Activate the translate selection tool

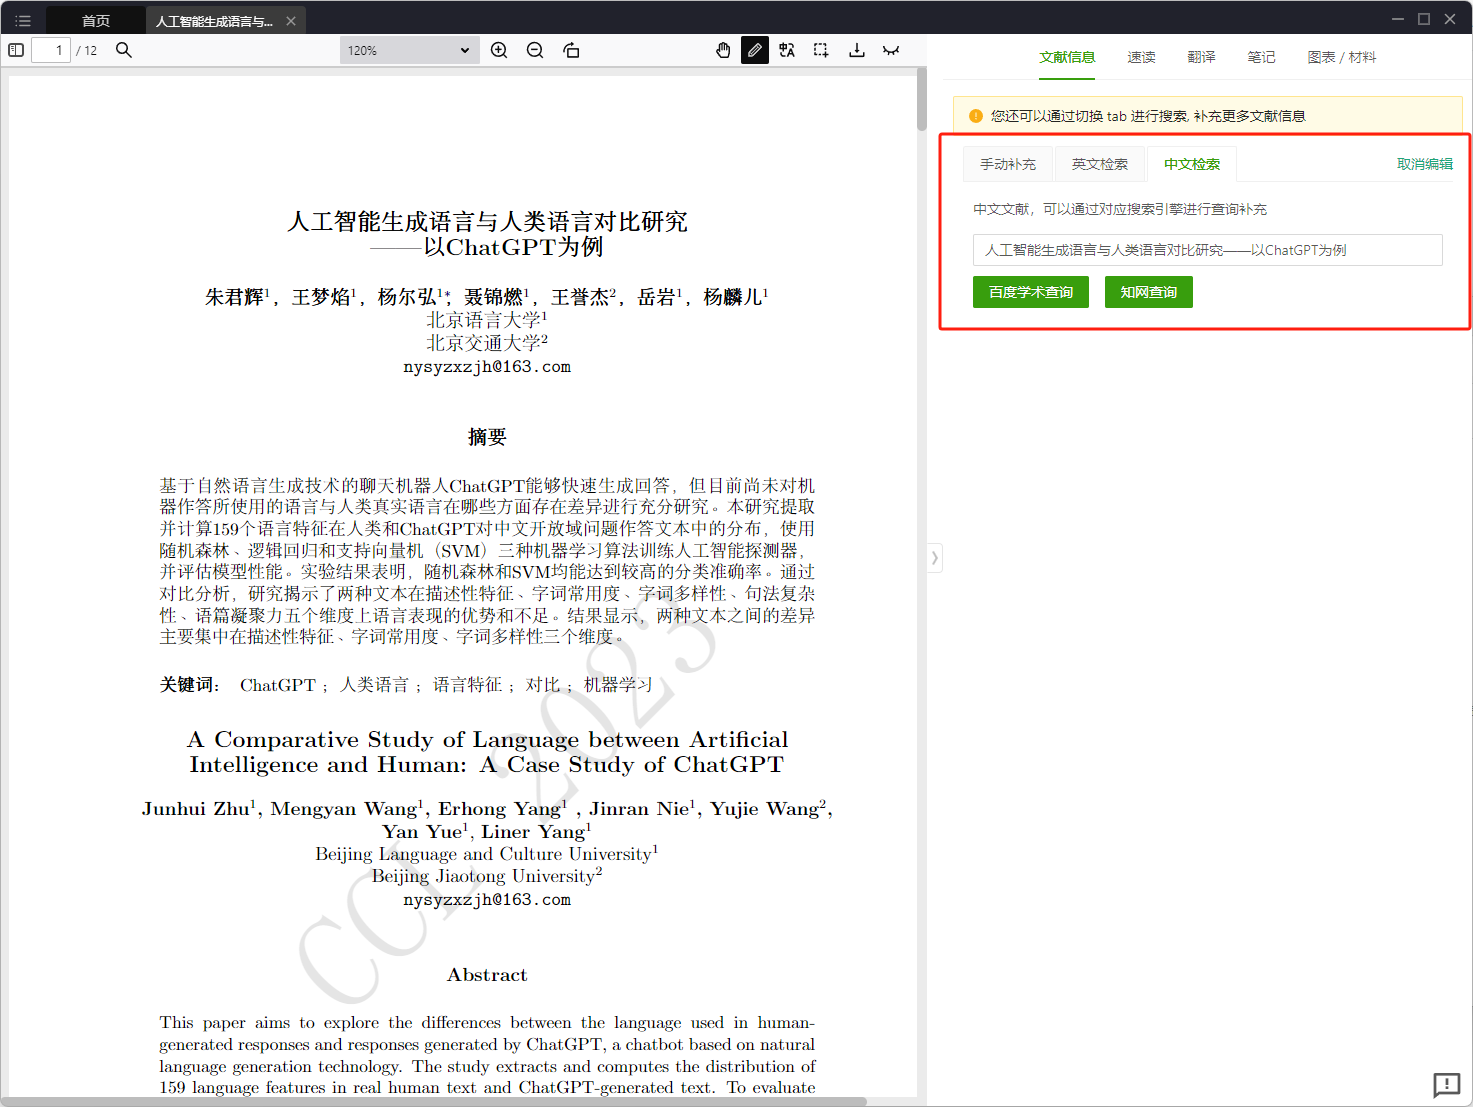787,50
